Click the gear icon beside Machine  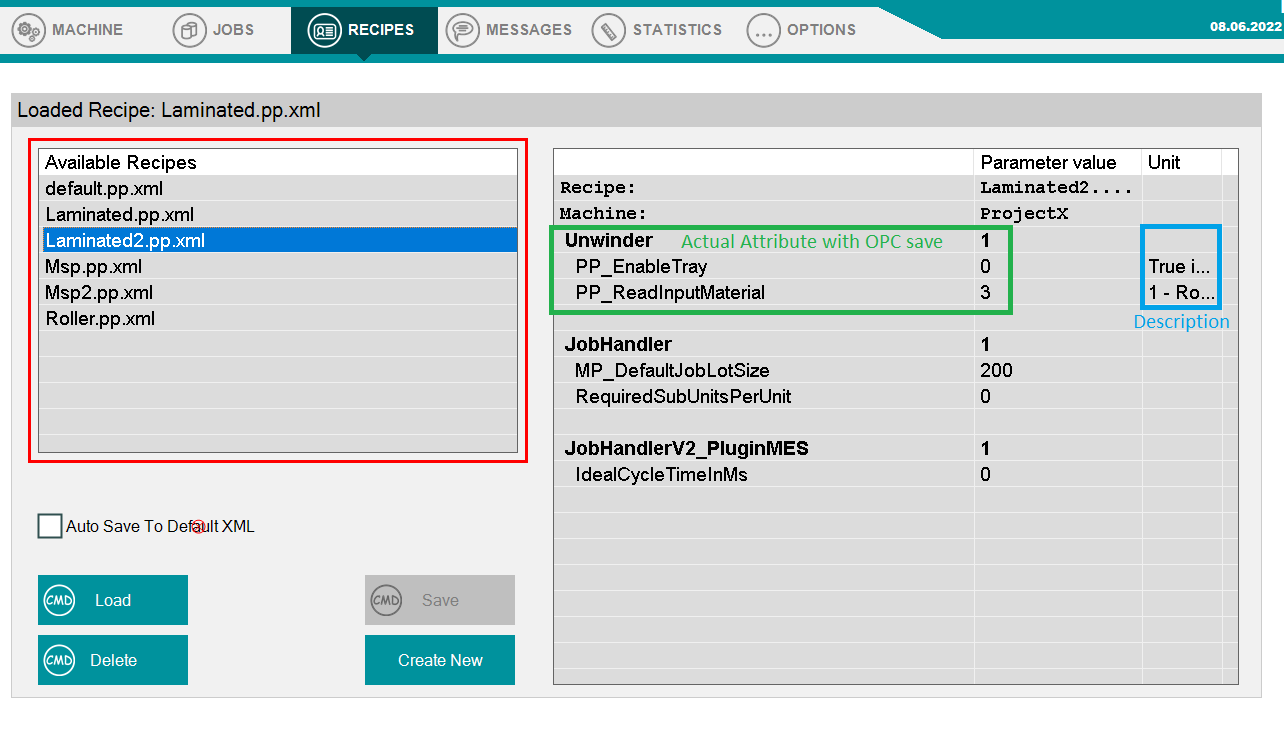30,30
